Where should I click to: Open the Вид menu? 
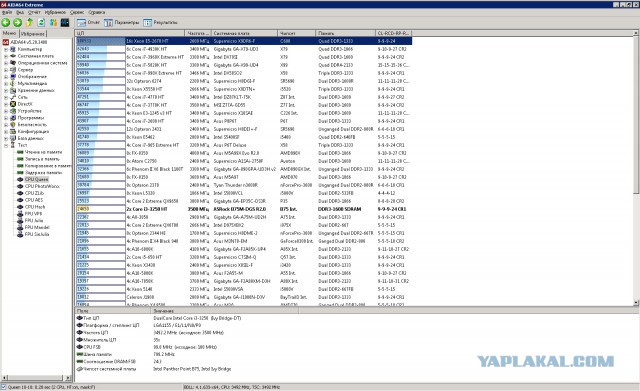tap(20, 12)
